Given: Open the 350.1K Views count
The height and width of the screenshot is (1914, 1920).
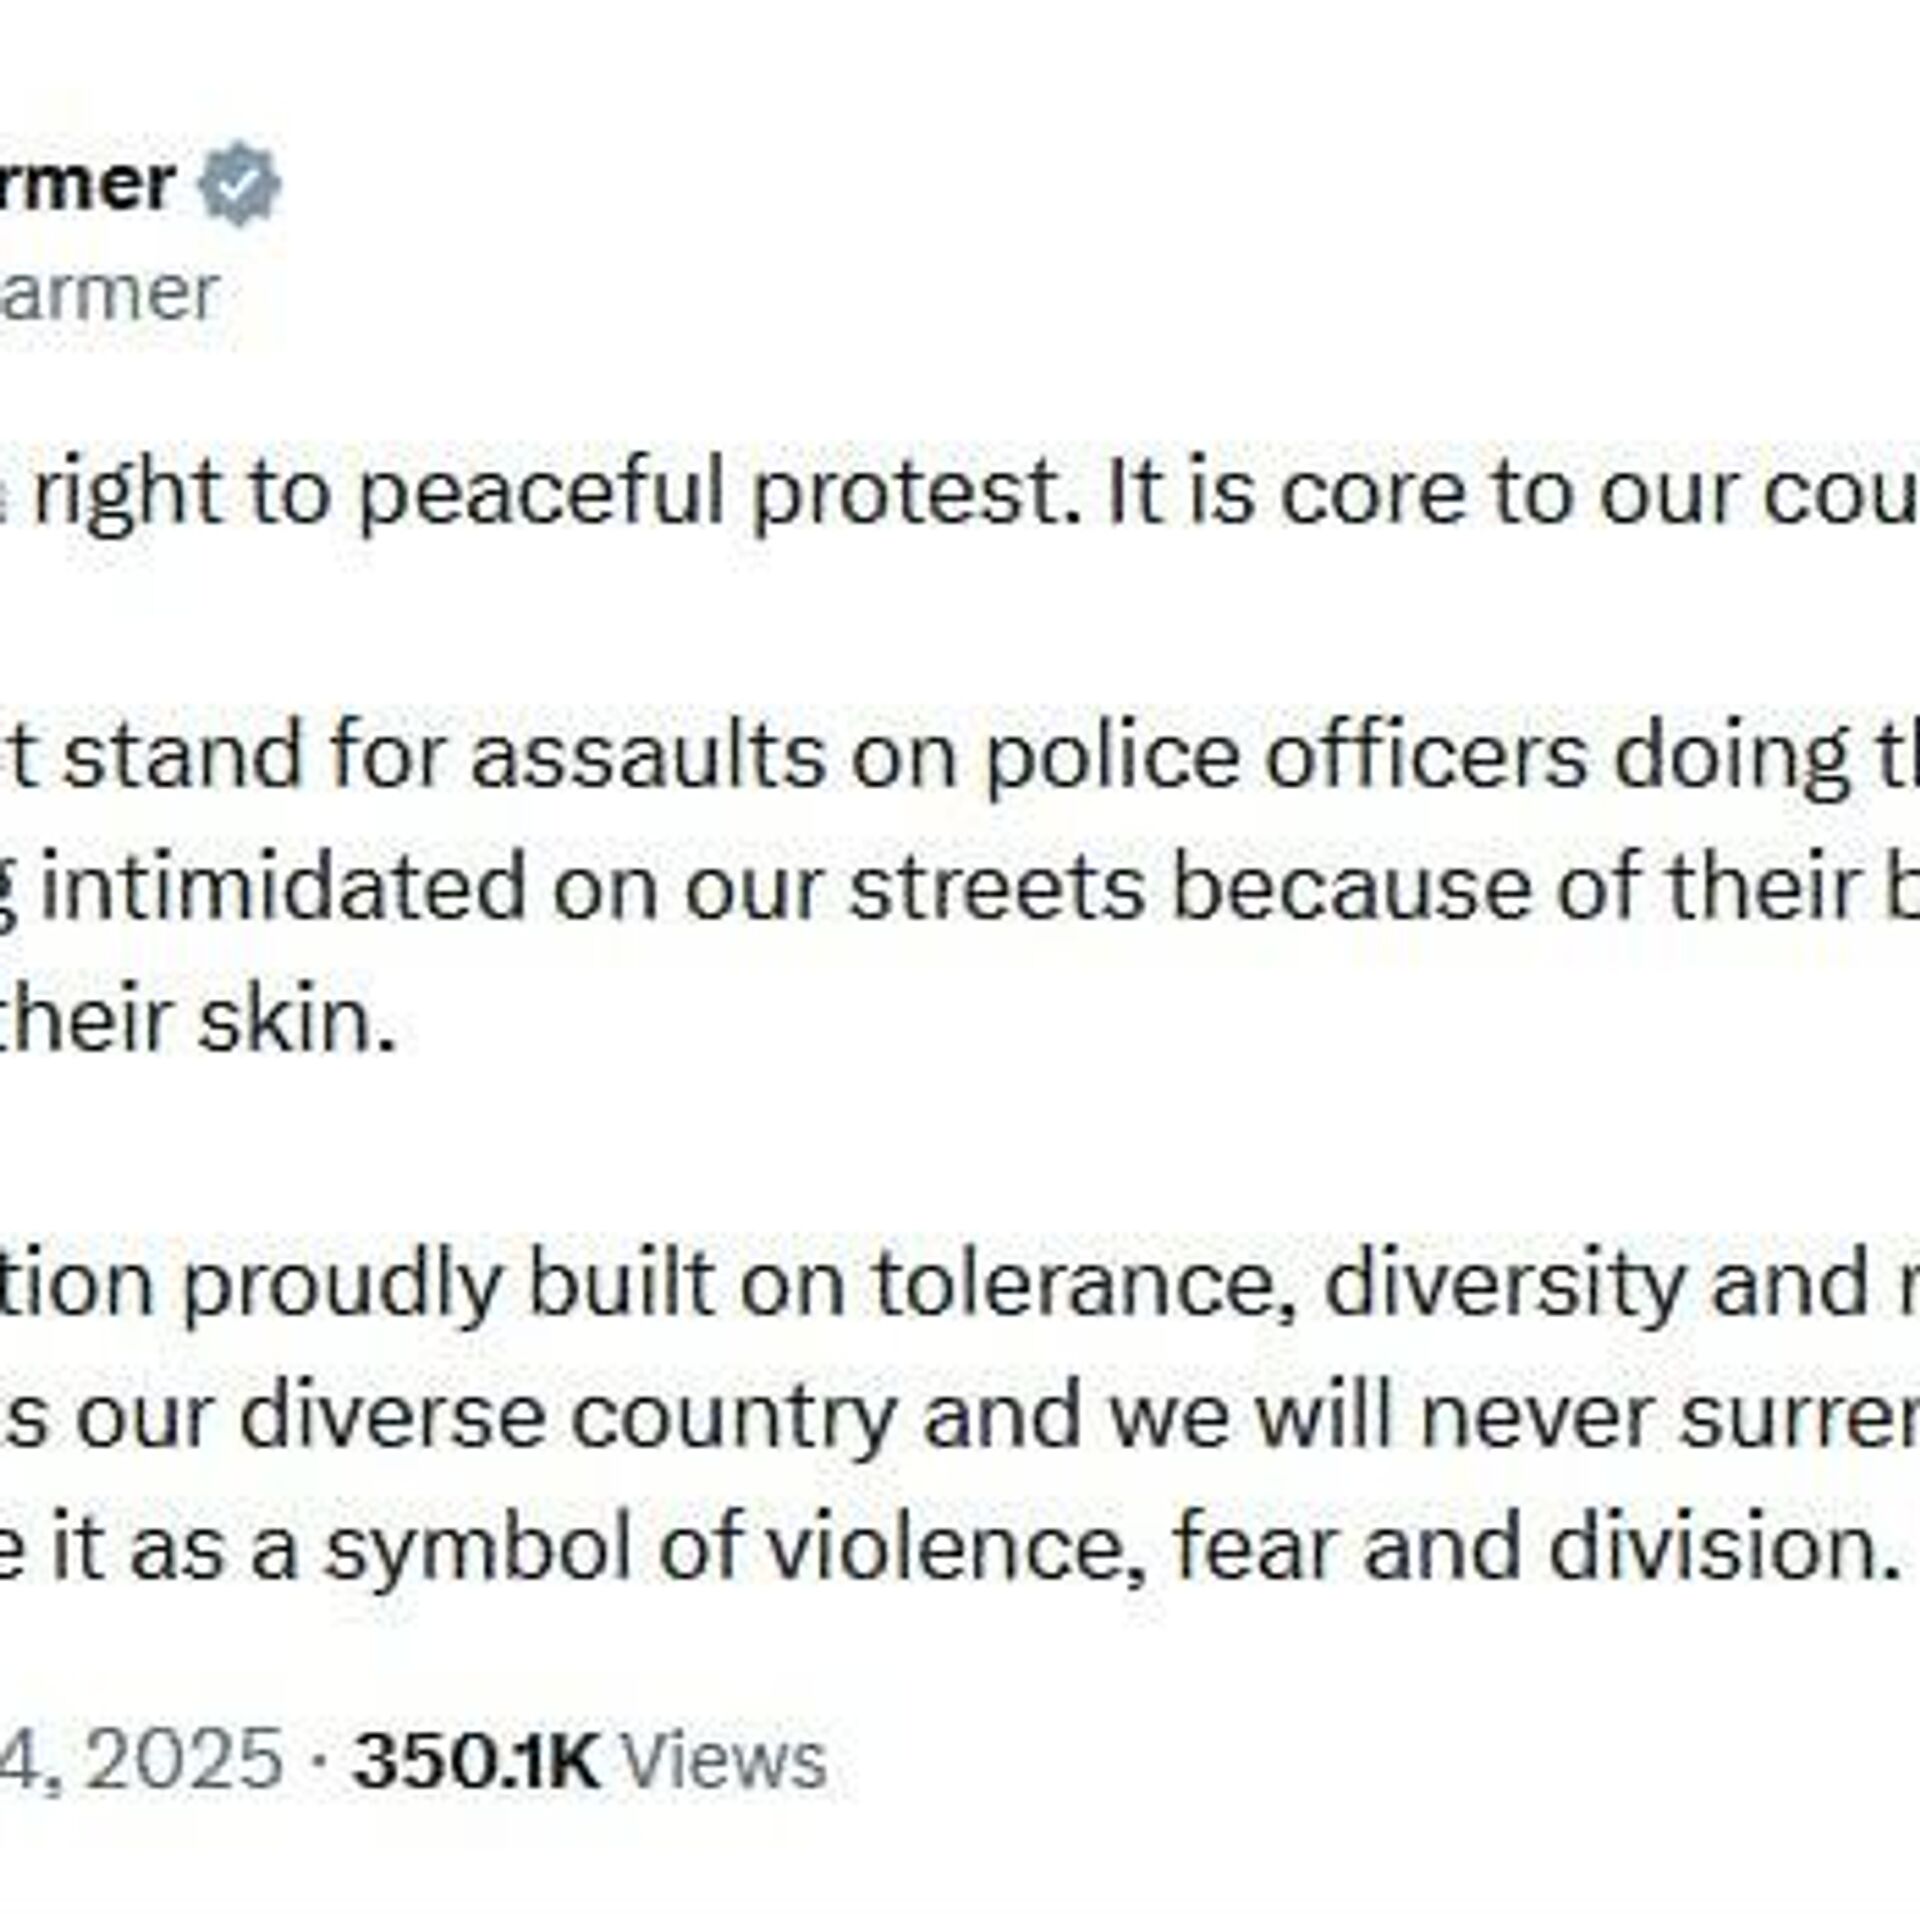Looking at the screenshot, I should (590, 1760).
